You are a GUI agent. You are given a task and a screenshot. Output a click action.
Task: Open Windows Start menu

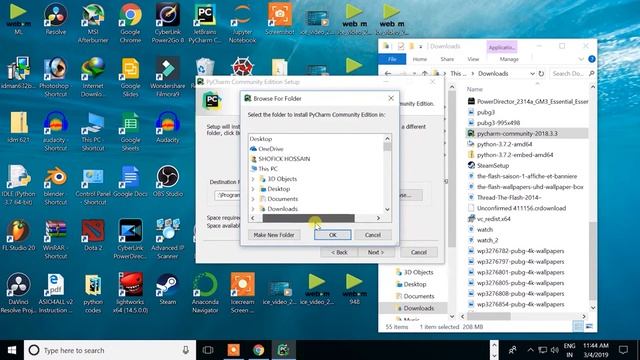click(x=12, y=350)
